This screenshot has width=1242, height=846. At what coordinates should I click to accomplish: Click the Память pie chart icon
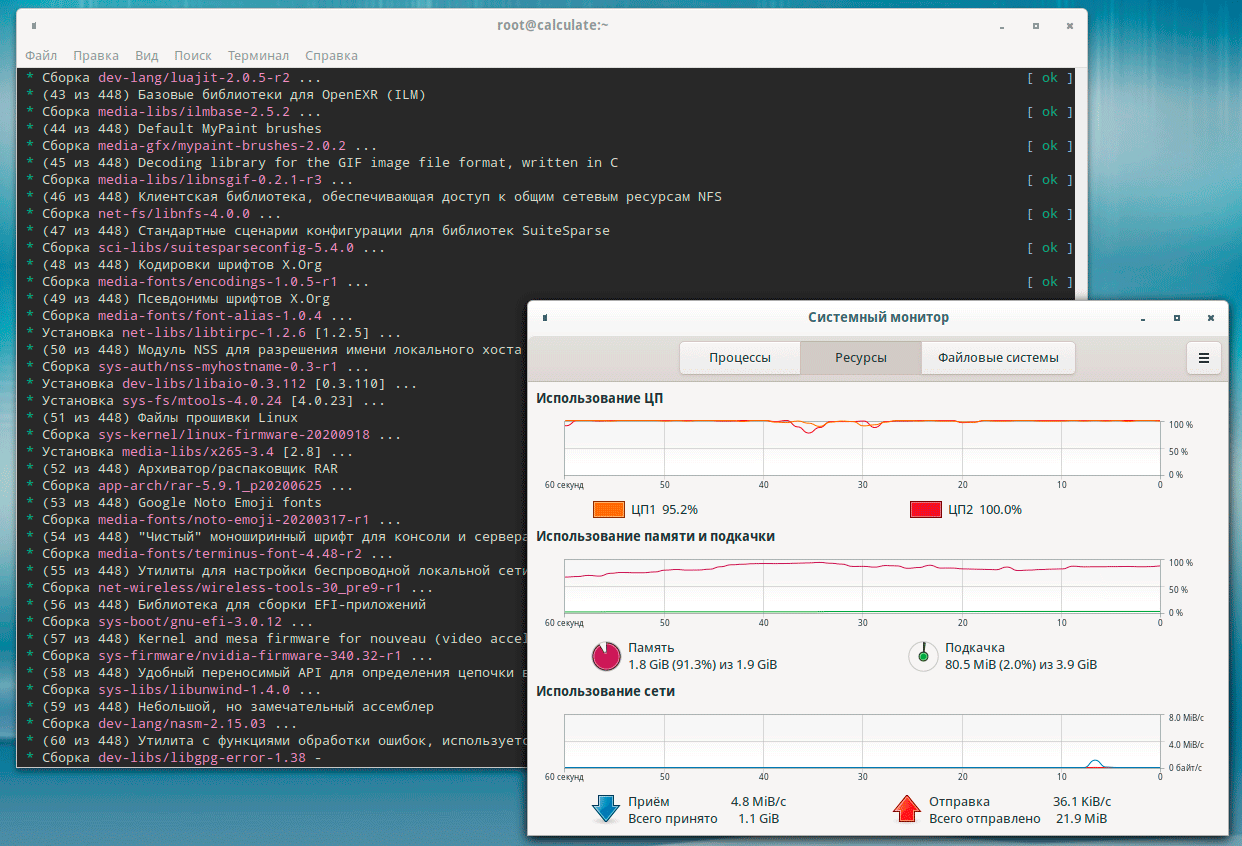click(x=606, y=656)
